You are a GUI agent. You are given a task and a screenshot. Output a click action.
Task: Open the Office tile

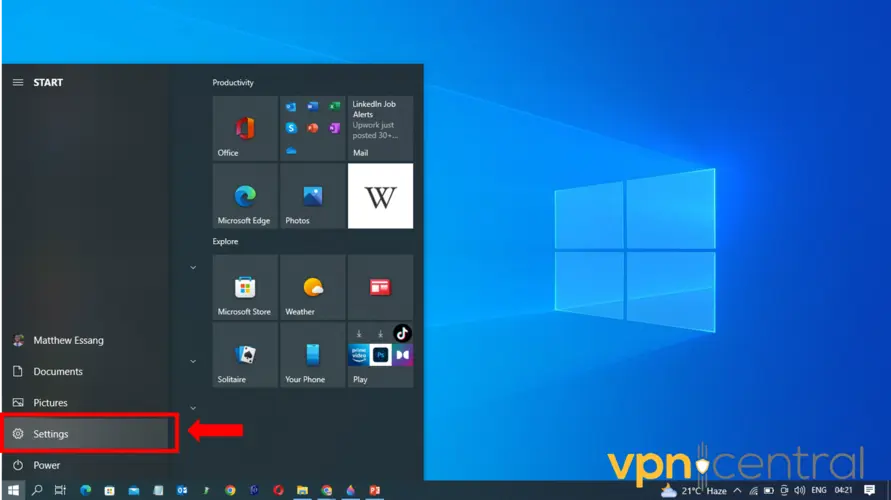point(245,128)
